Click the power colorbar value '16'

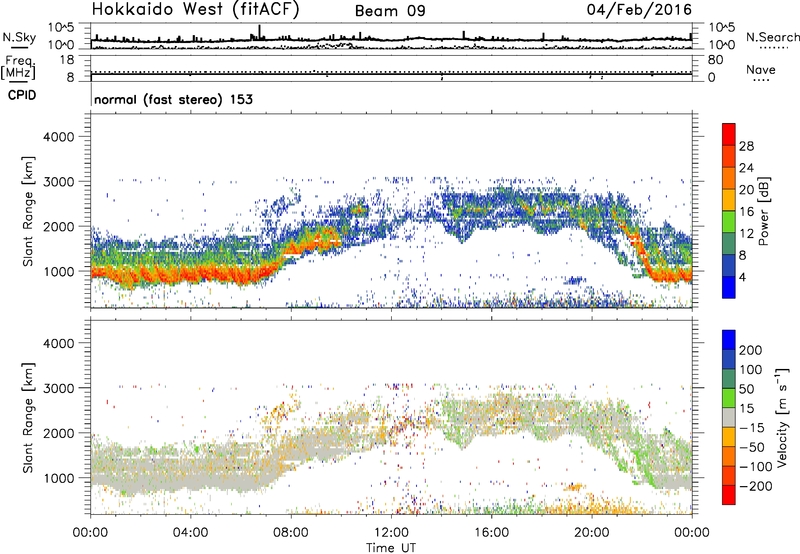(746, 212)
